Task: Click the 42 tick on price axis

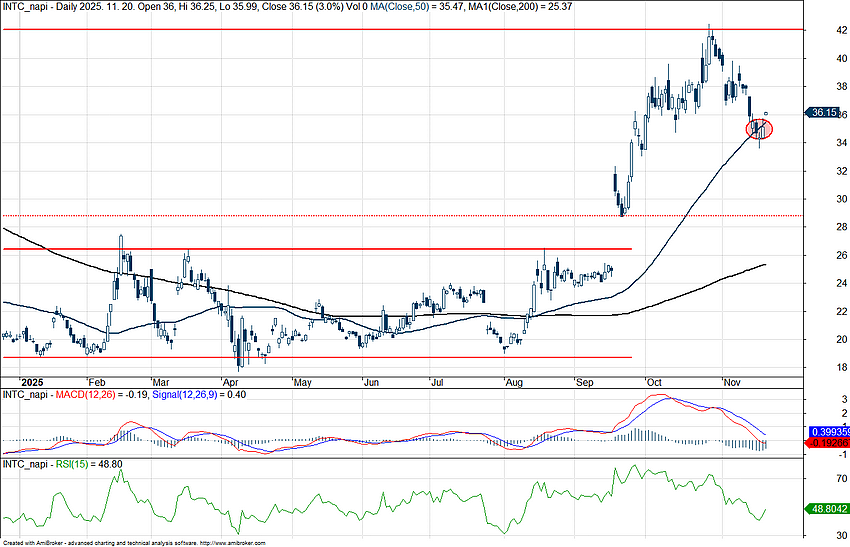Action: pyautogui.click(x=814, y=30)
